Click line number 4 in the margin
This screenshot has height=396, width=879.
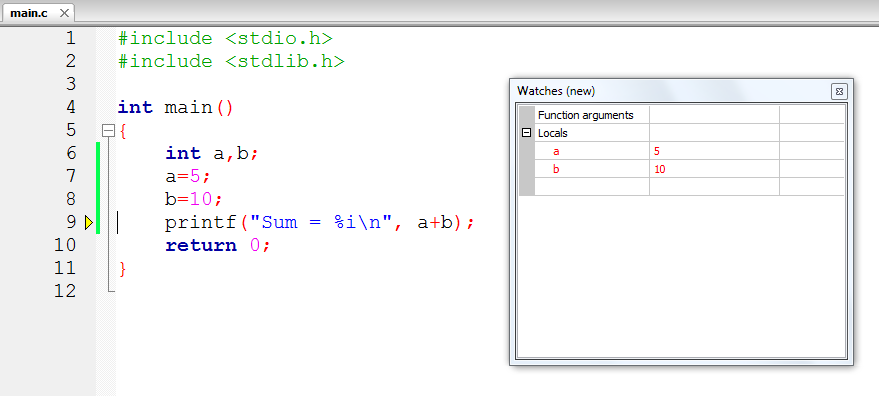(x=70, y=107)
